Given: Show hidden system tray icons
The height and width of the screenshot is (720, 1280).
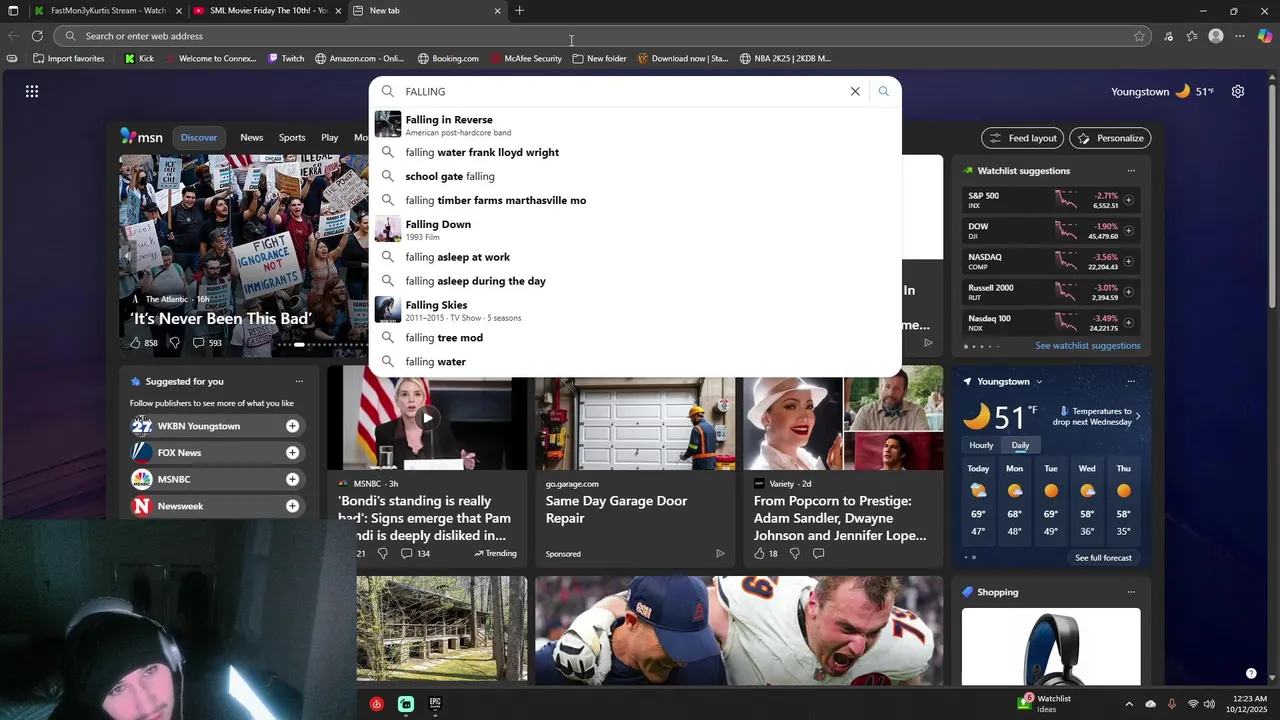Looking at the screenshot, I should (x=1129, y=704).
